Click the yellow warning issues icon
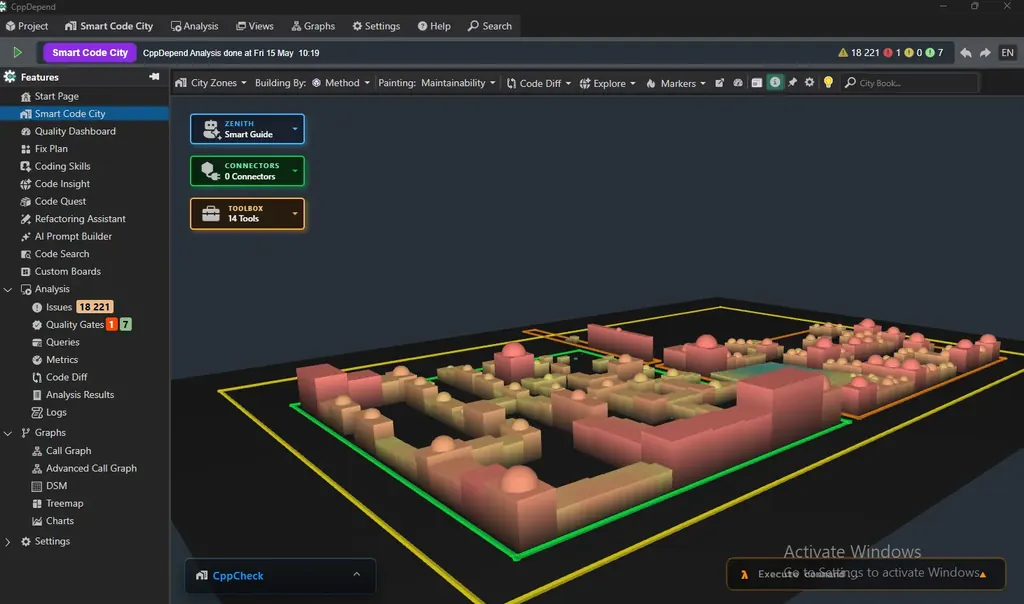 click(843, 53)
